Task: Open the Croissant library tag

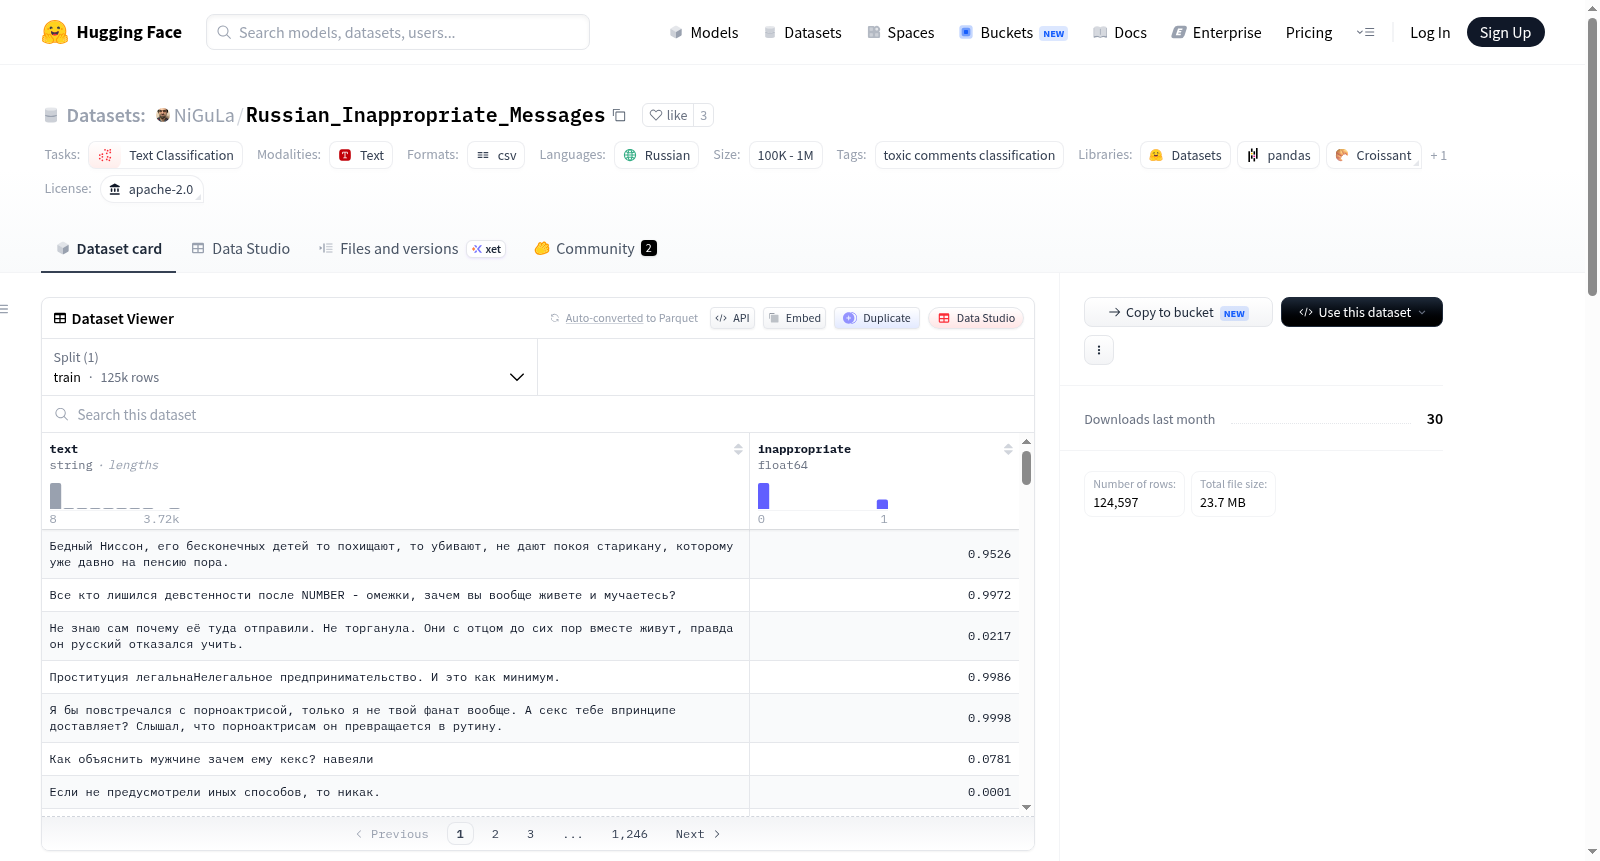Action: click(1373, 155)
